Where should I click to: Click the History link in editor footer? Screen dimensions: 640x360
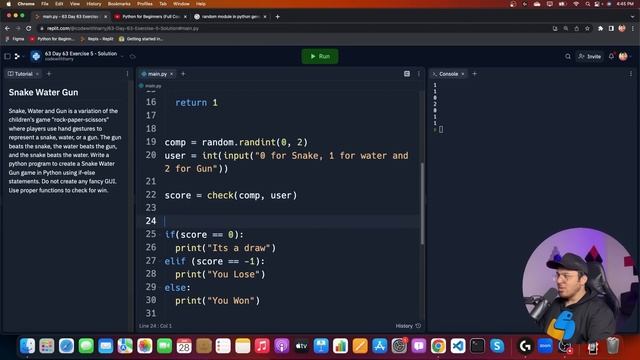(408, 326)
